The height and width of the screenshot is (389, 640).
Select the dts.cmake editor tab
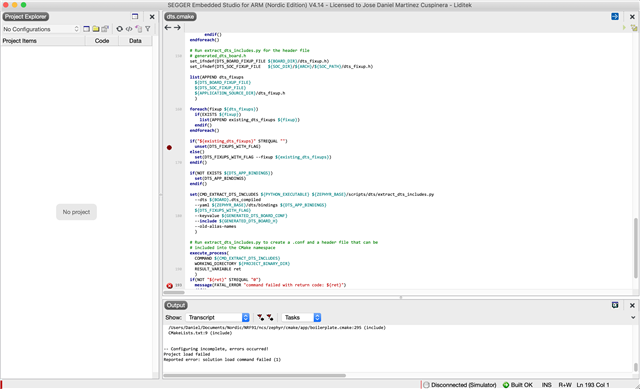point(180,17)
